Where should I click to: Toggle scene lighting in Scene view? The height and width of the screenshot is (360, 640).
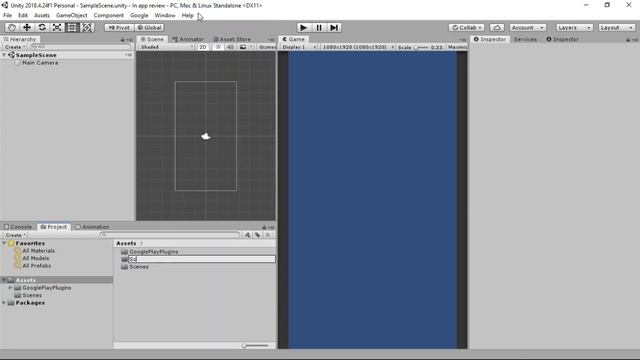click(218, 47)
